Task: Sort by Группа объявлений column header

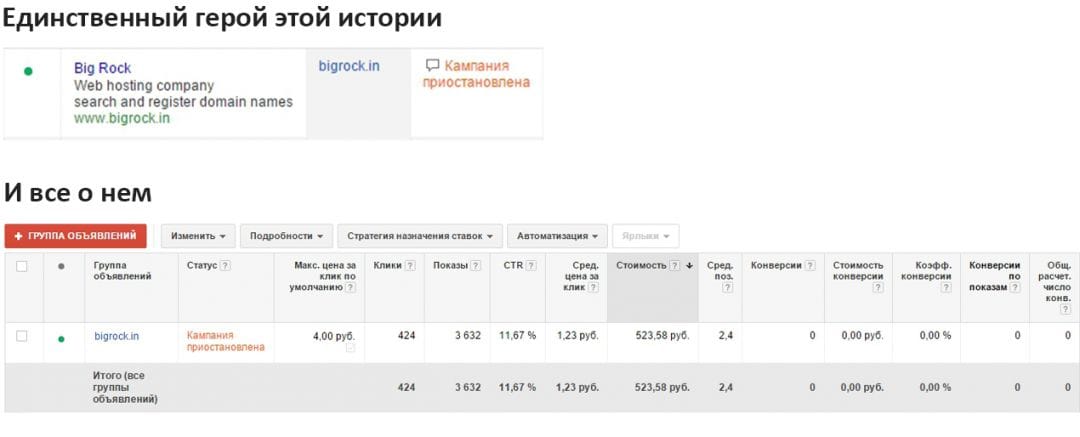Action: click(122, 270)
